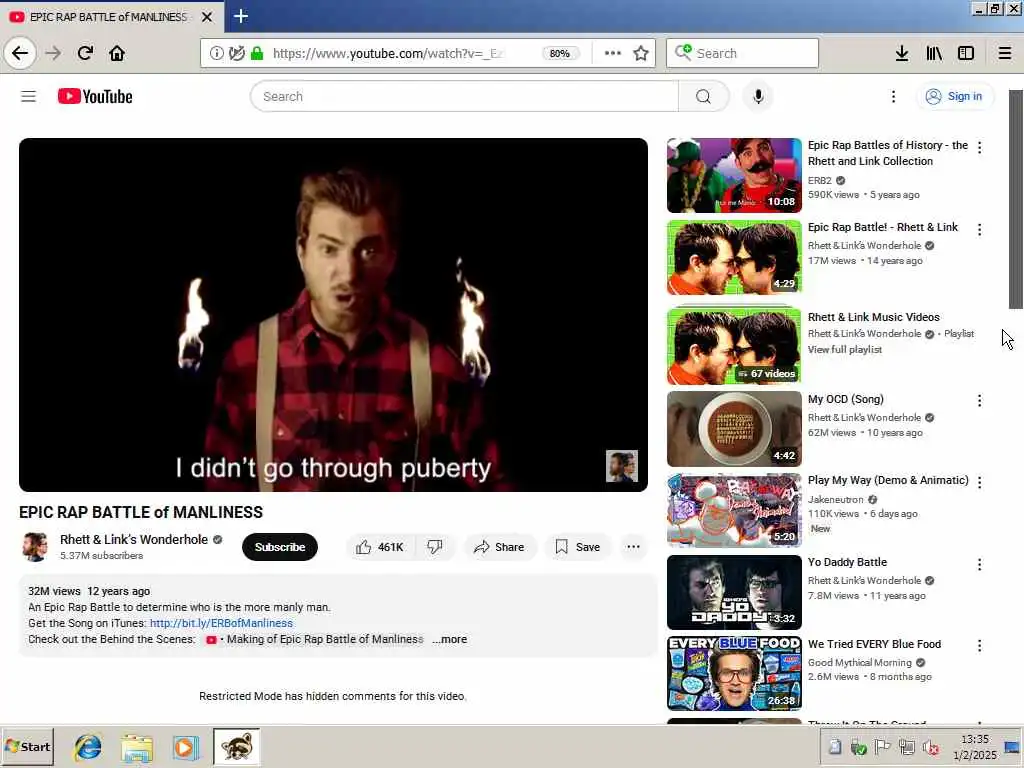Click the channel watermark in the video corner
The width and height of the screenshot is (1024, 768).
click(x=622, y=466)
